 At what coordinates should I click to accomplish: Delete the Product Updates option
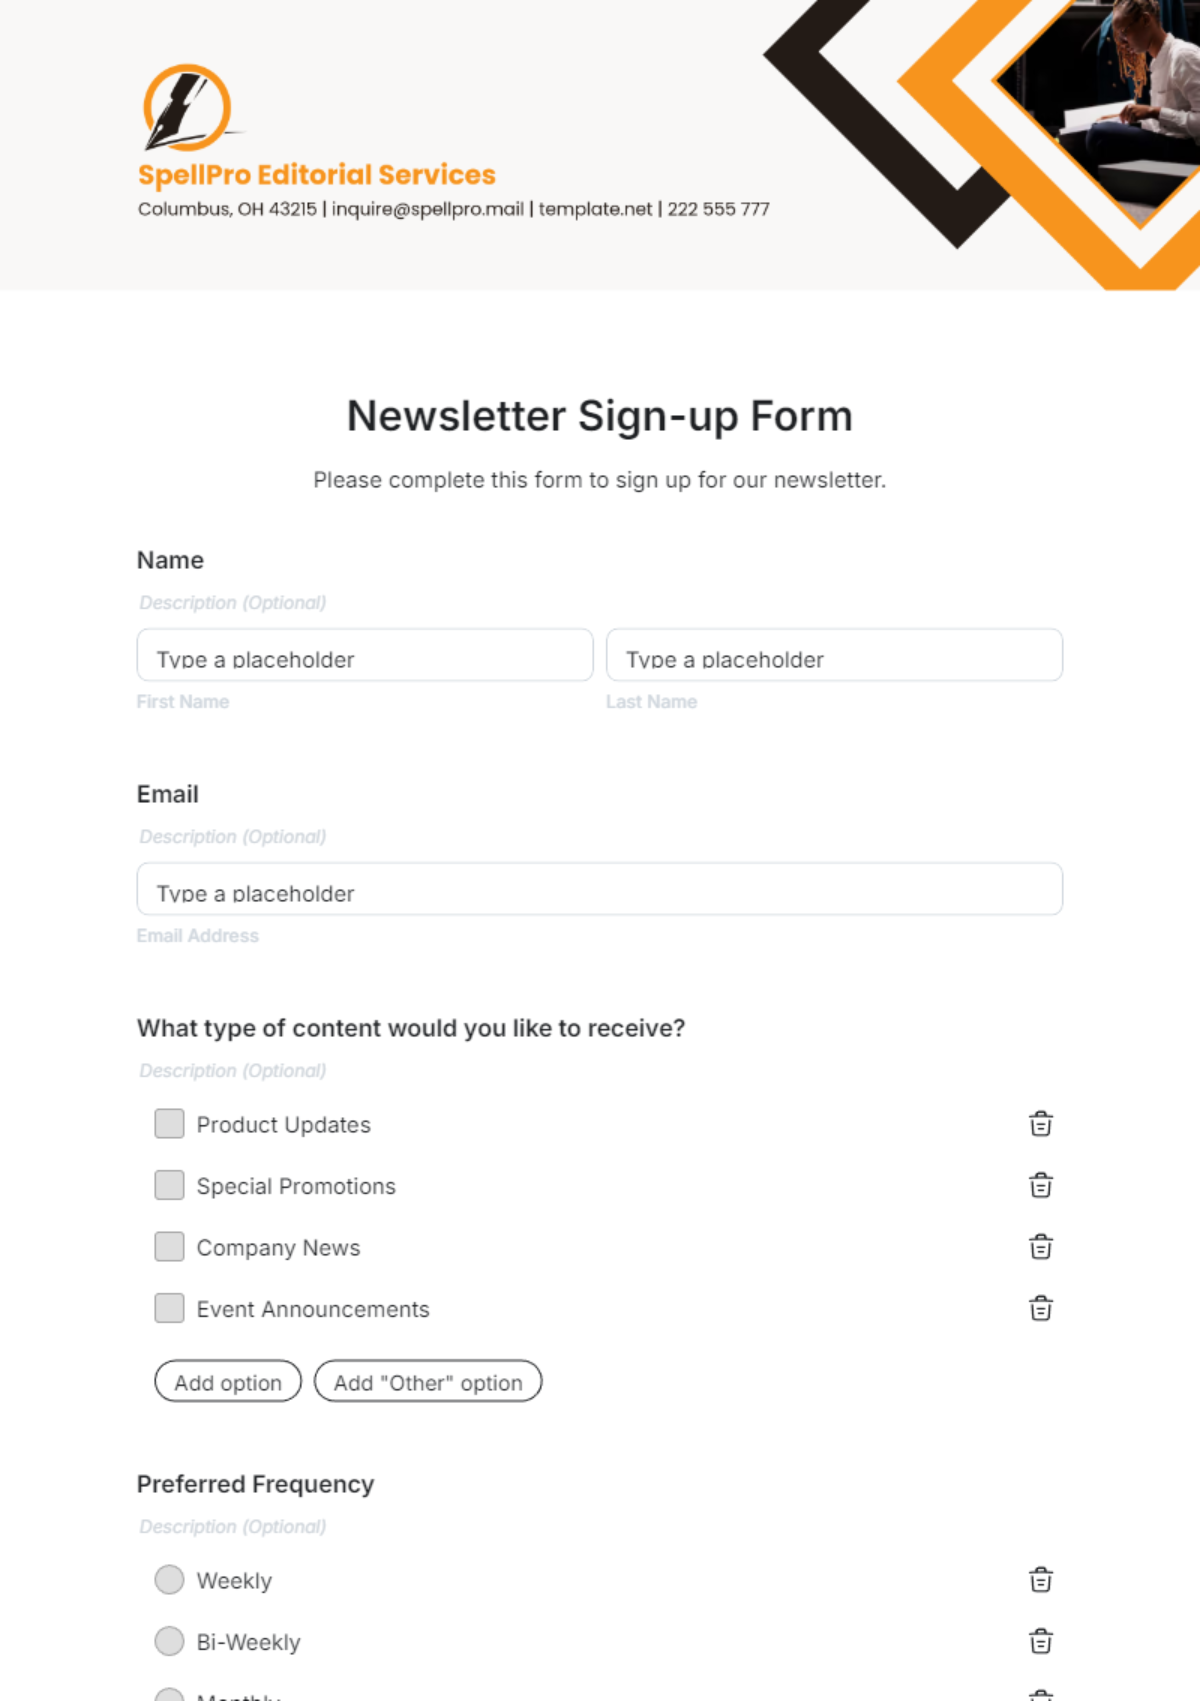[x=1040, y=1124]
